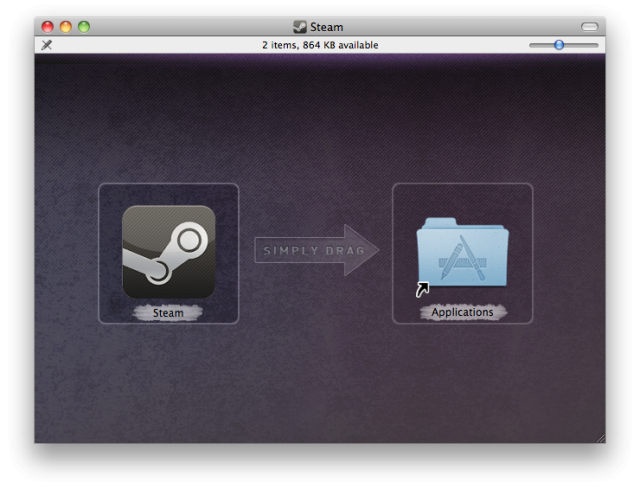This screenshot has width=640, height=495.
Task: Zoom the Steam window with green button
Action: (x=84, y=27)
